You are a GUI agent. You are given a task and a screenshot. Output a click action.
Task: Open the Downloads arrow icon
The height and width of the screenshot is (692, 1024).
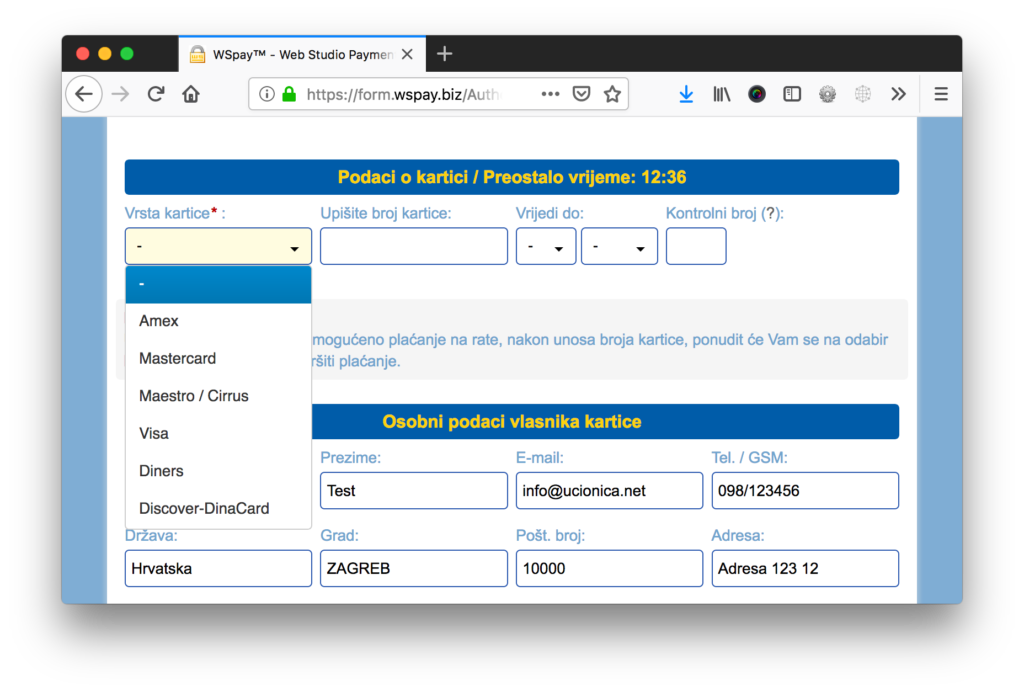(x=686, y=94)
